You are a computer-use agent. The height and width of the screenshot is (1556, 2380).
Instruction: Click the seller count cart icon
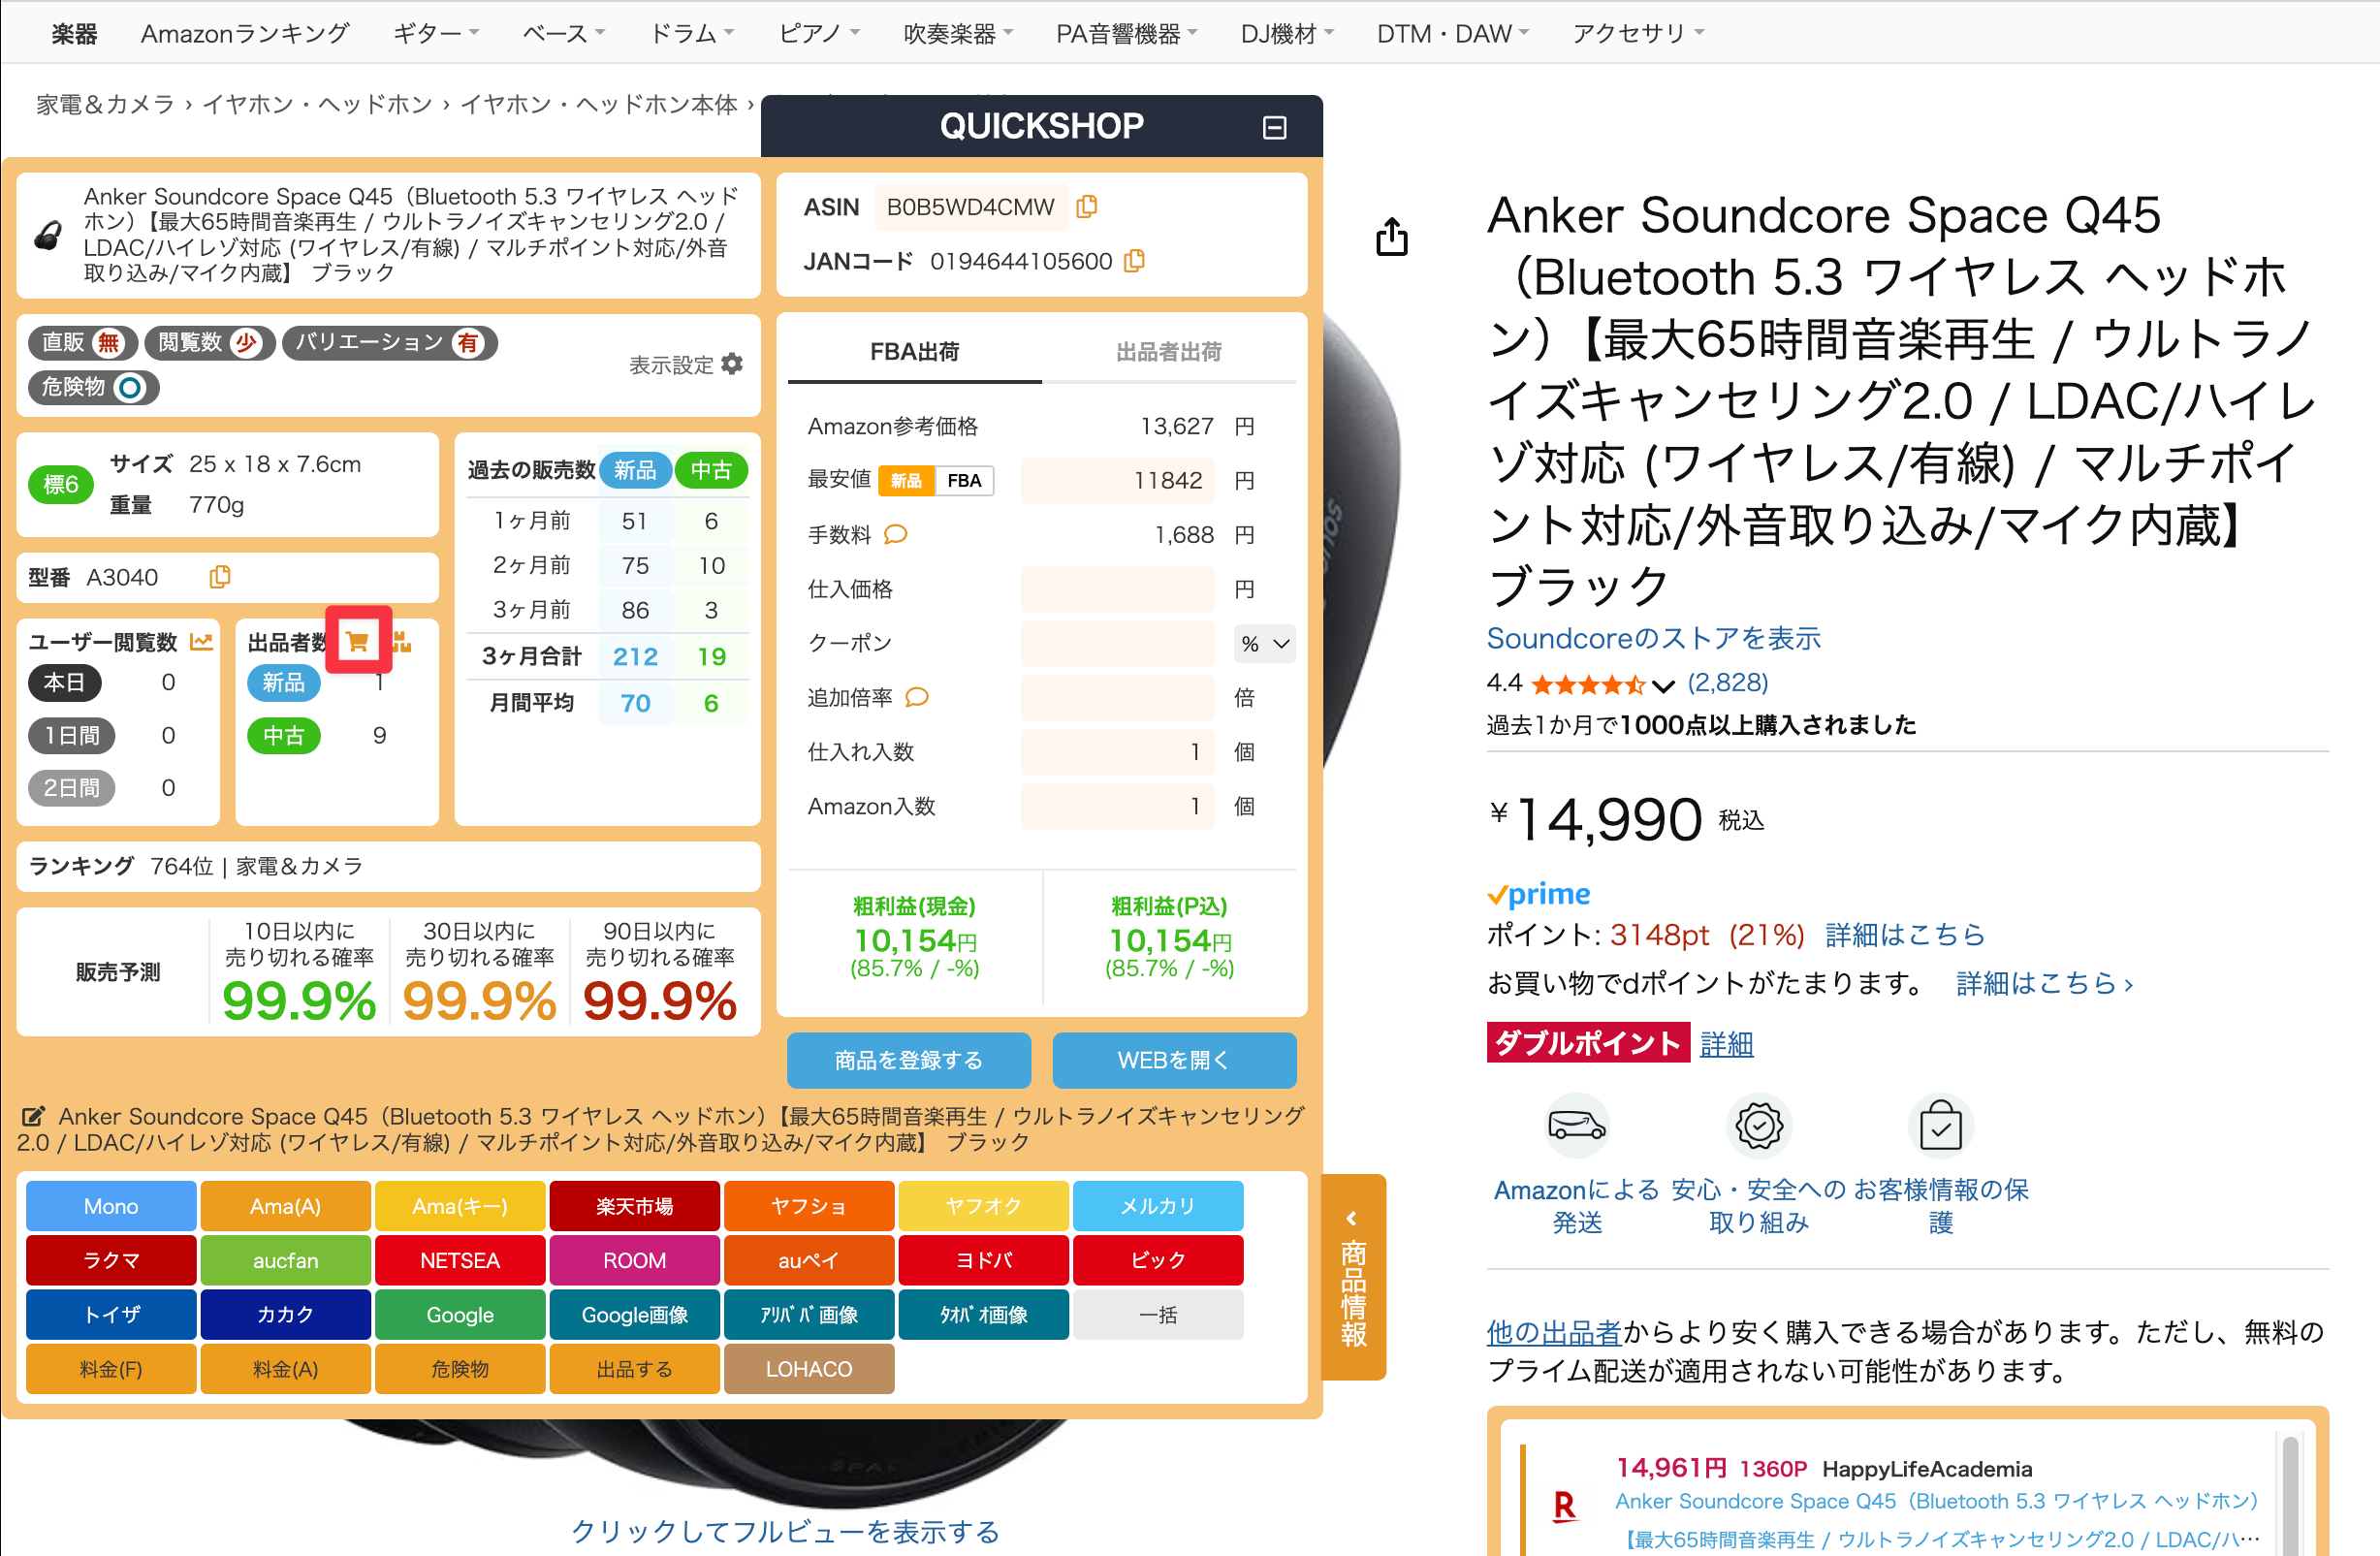coord(358,641)
